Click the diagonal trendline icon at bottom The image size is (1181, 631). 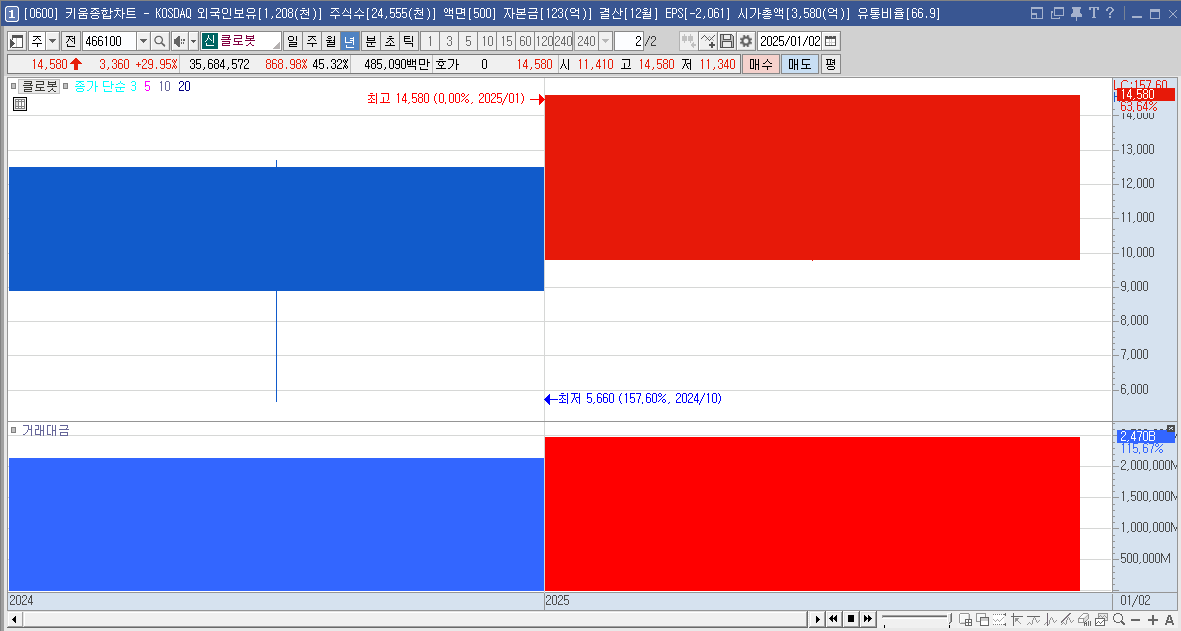coord(1067,619)
